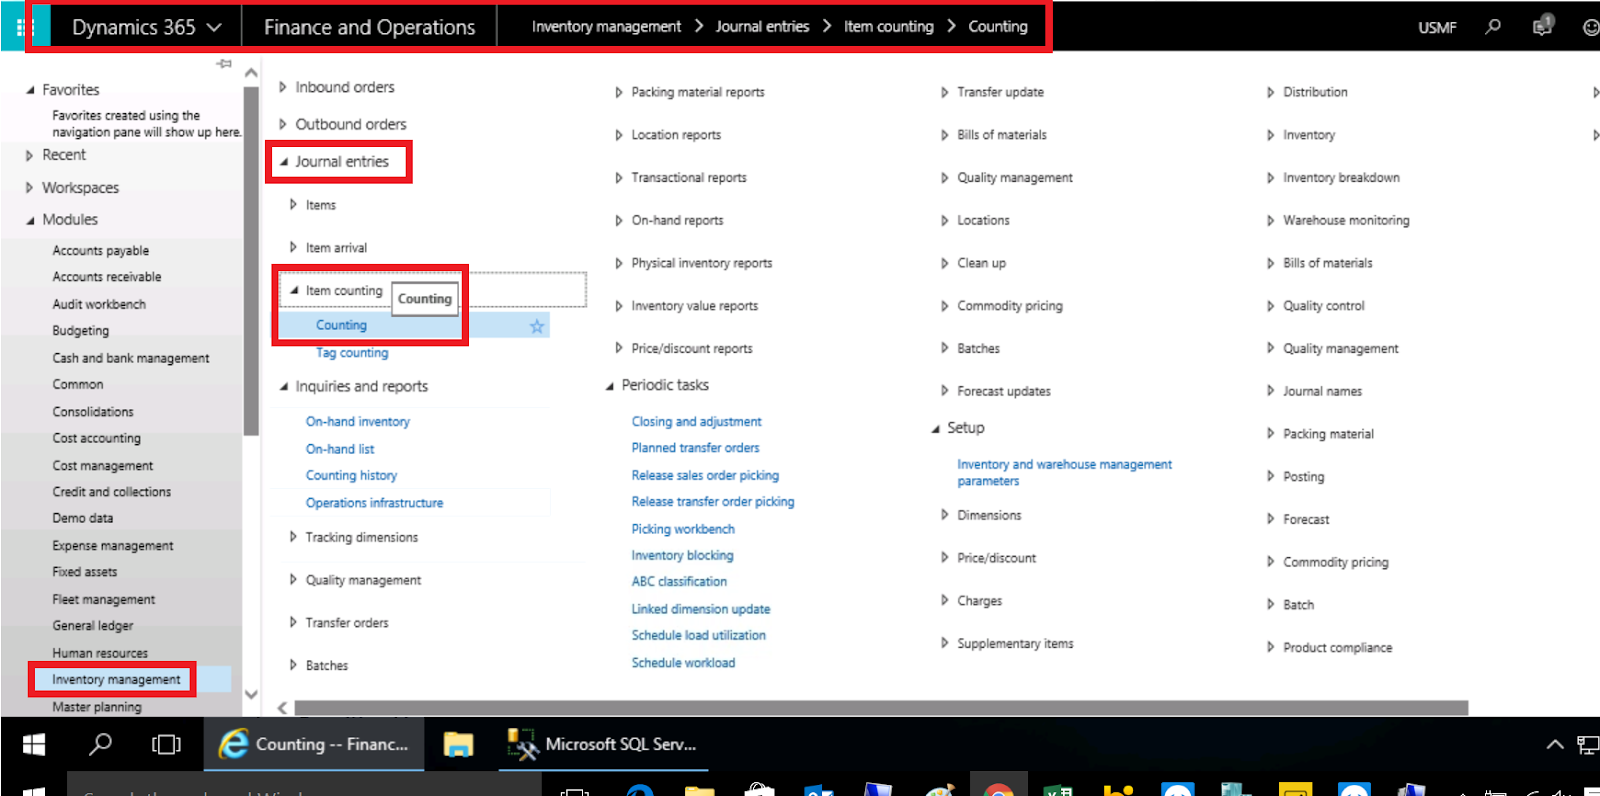
Task: Click Item counting breadcrumb
Action: pyautogui.click(x=888, y=27)
